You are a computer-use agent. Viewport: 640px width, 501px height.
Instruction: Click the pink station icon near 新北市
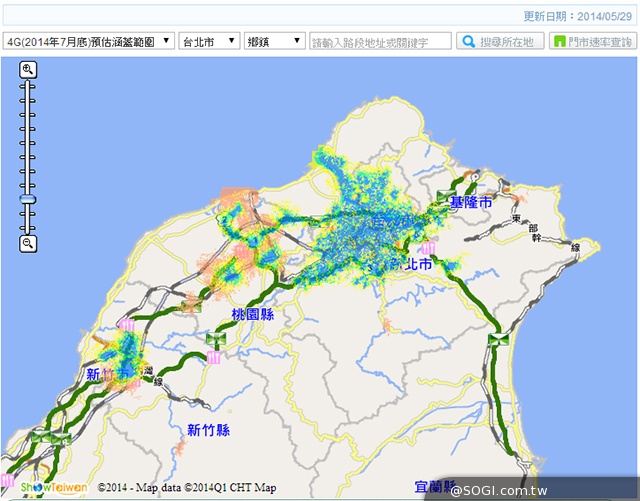coord(428,247)
